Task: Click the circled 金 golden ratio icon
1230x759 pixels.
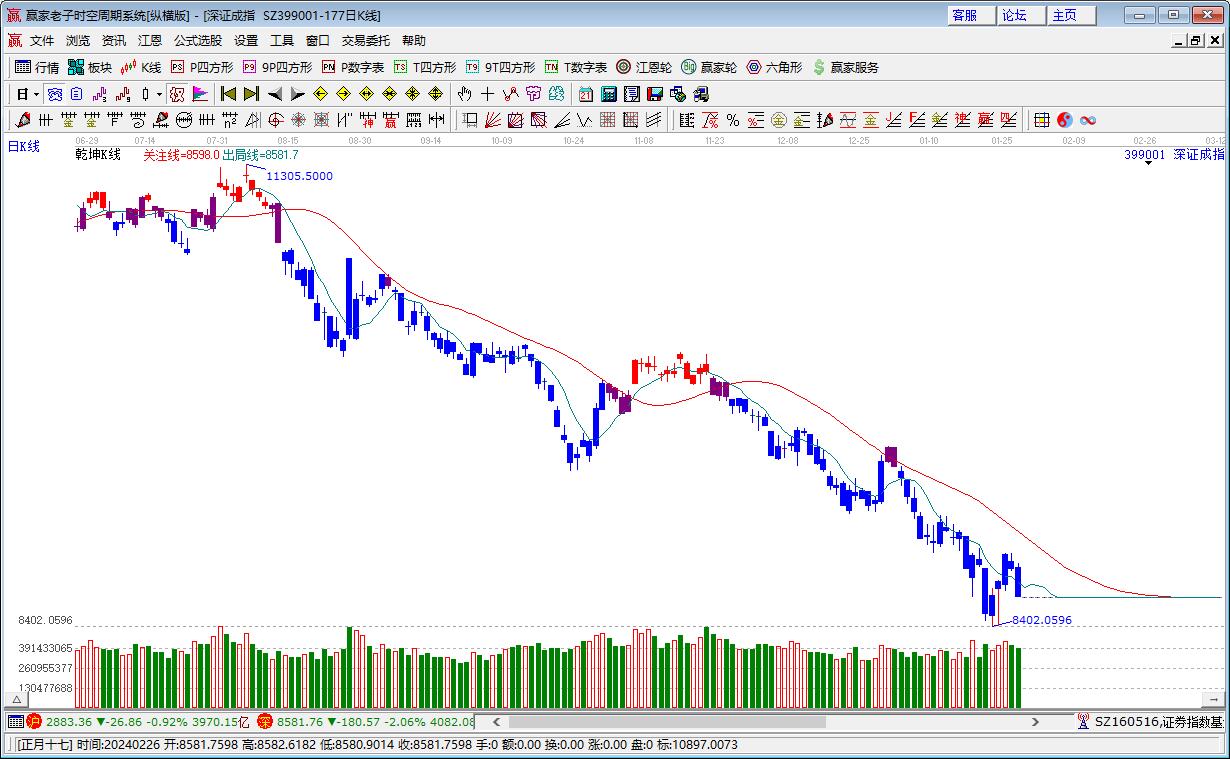Action: point(779,120)
